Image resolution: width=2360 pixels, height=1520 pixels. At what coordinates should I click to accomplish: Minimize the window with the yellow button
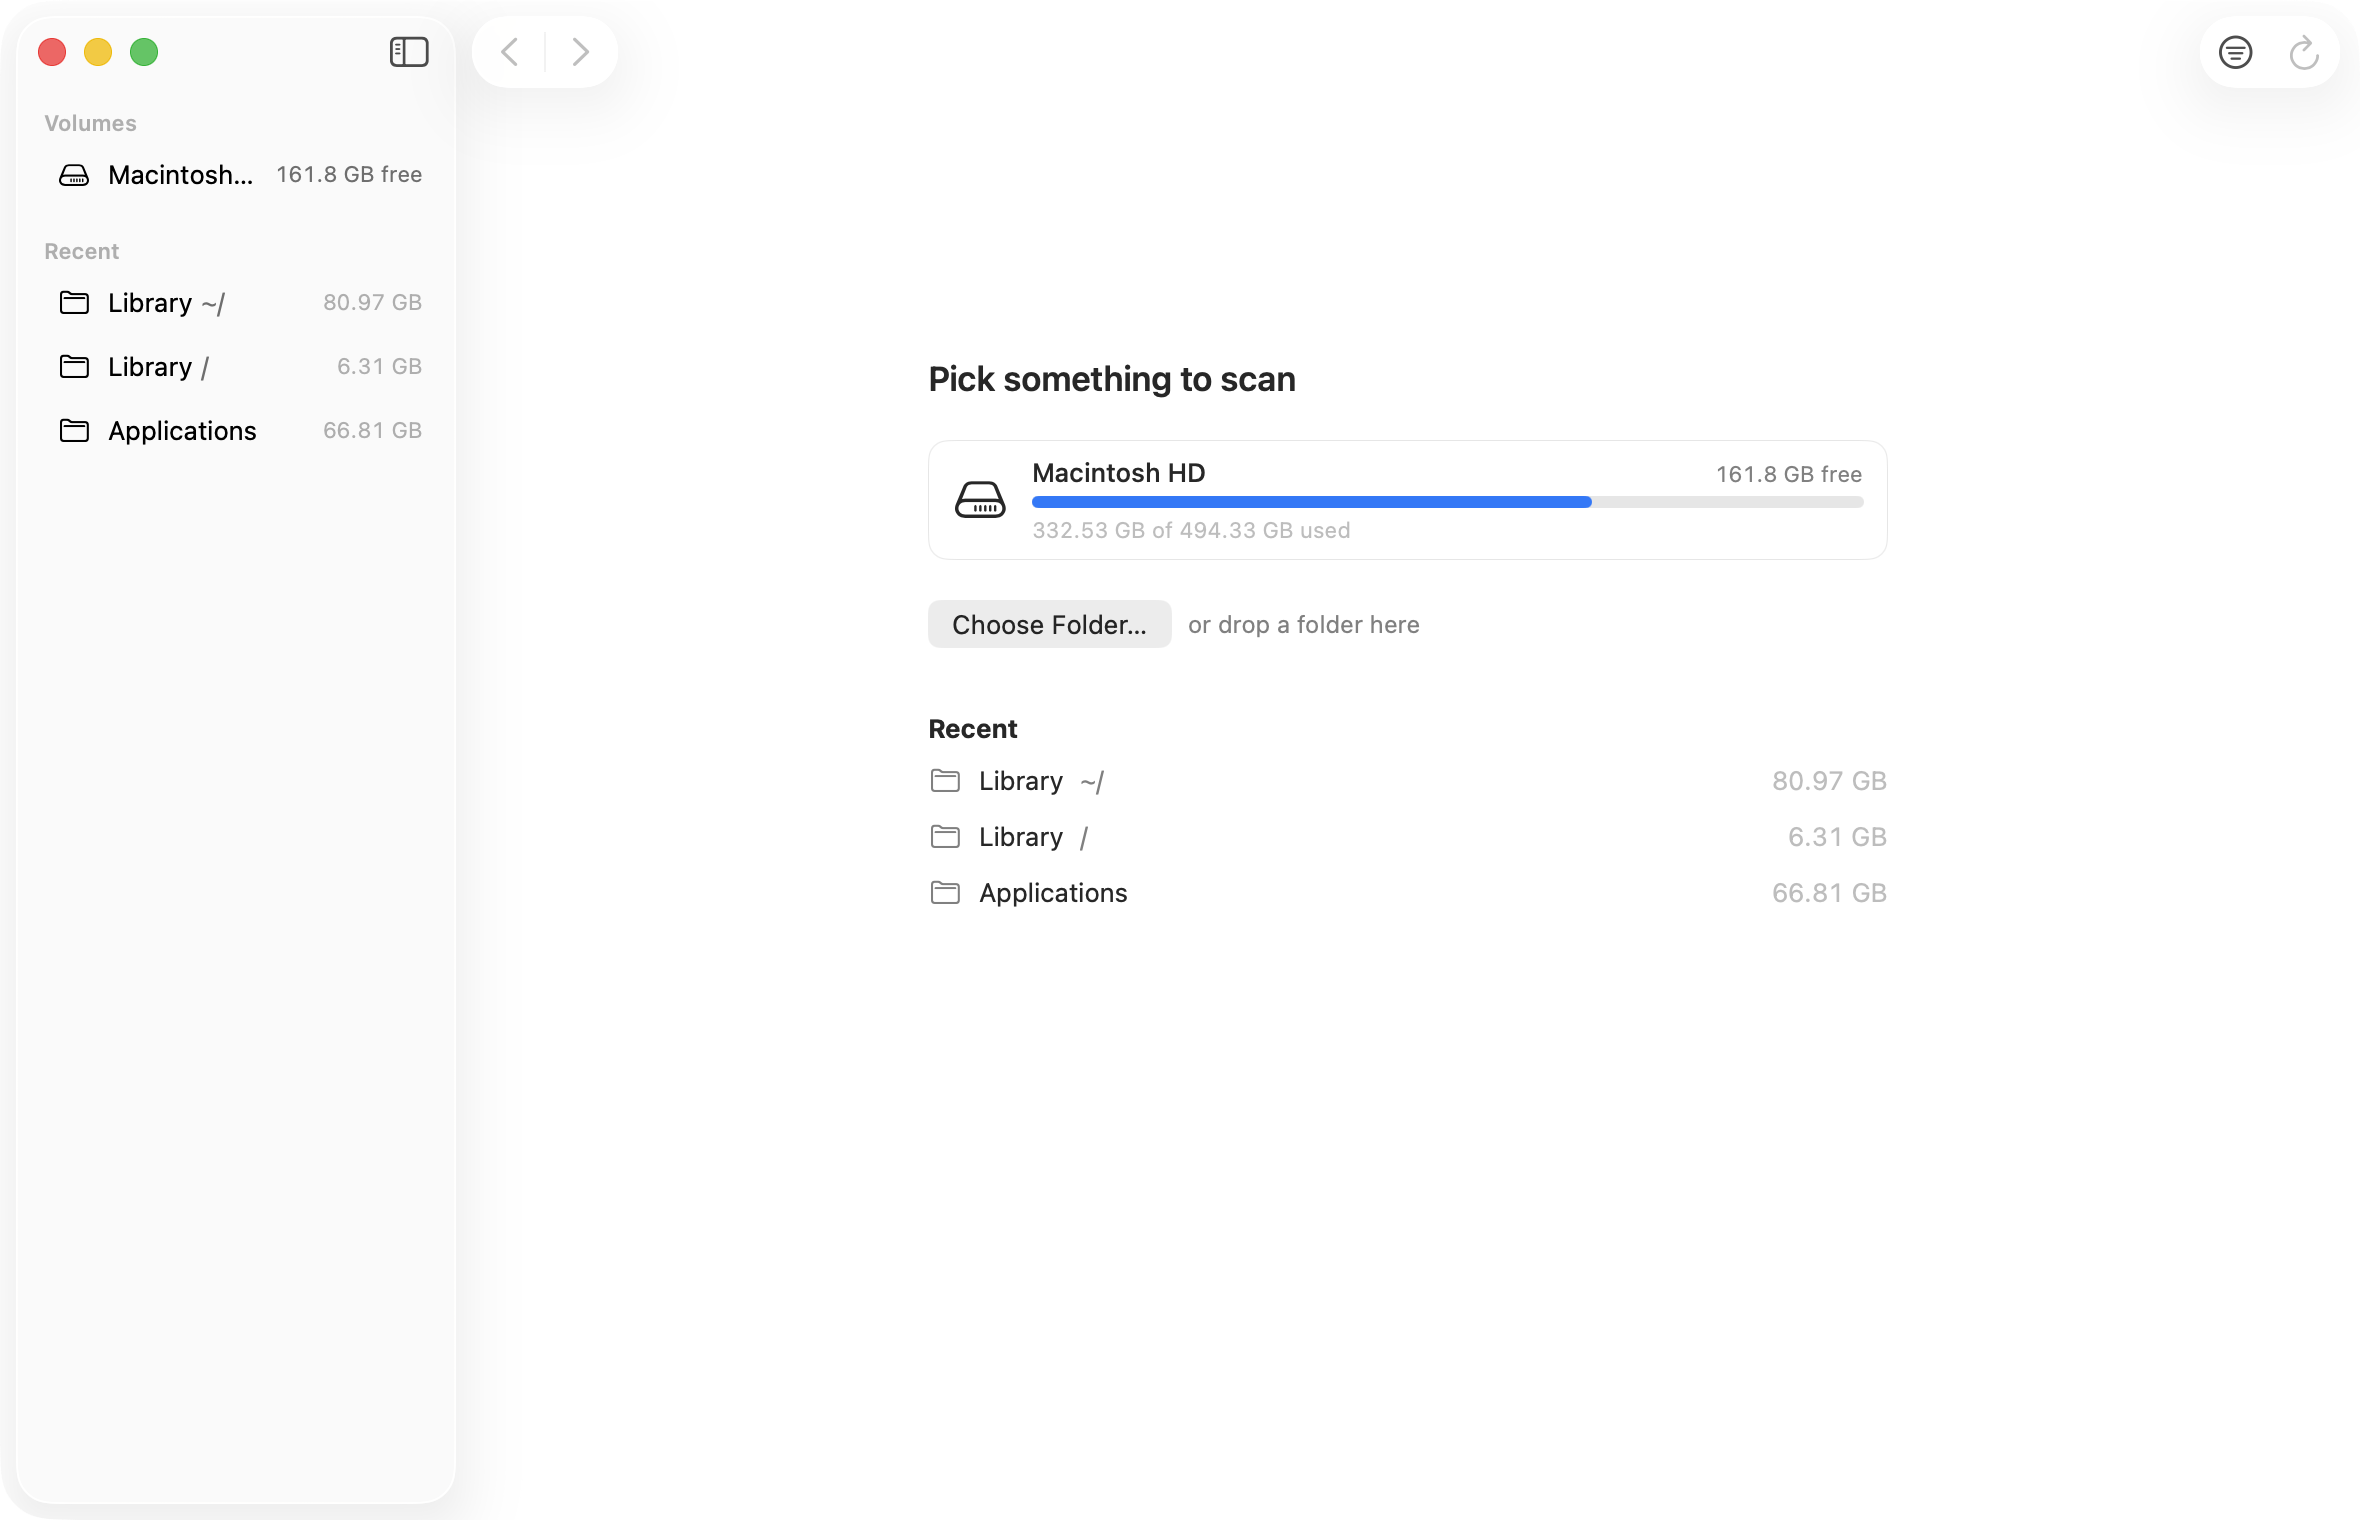click(98, 52)
